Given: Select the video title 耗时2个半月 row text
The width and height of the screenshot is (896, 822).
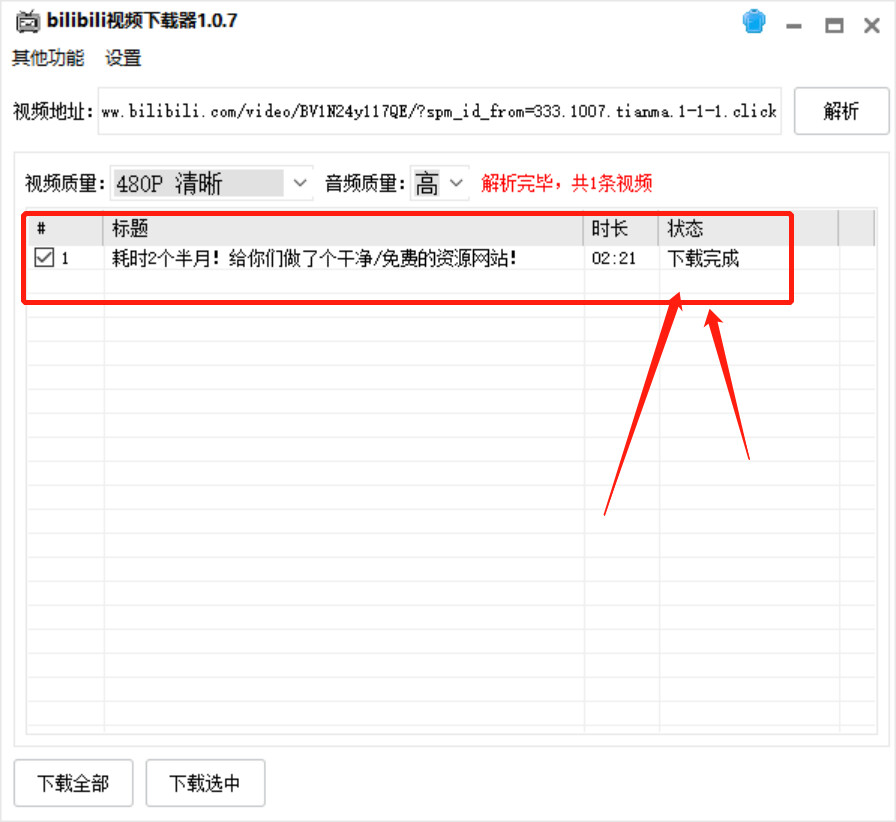Looking at the screenshot, I should (314, 258).
